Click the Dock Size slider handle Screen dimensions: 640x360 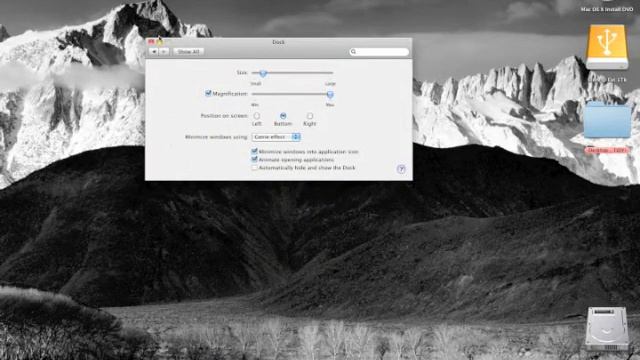coord(263,73)
